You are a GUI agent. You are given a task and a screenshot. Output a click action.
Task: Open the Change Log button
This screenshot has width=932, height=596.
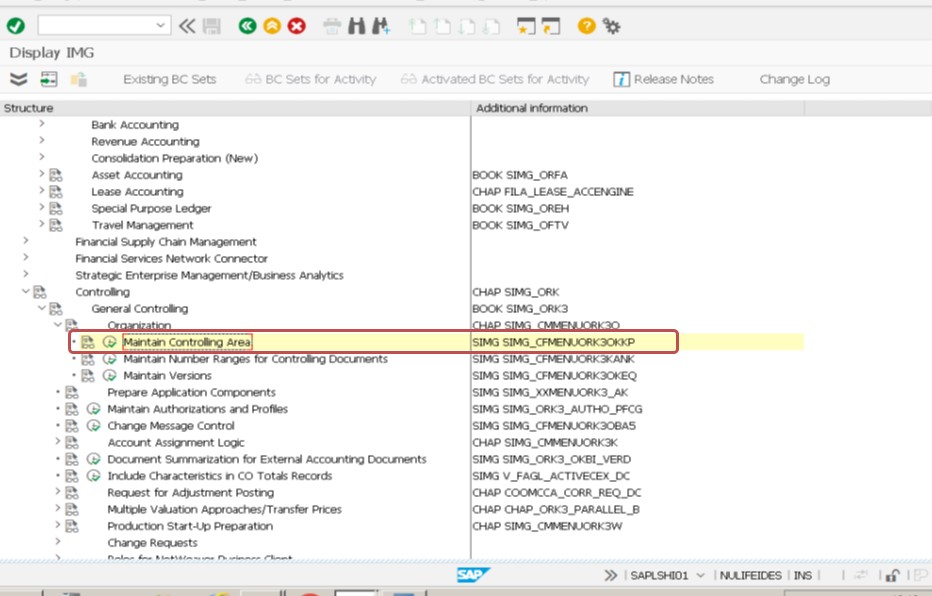[x=795, y=80]
